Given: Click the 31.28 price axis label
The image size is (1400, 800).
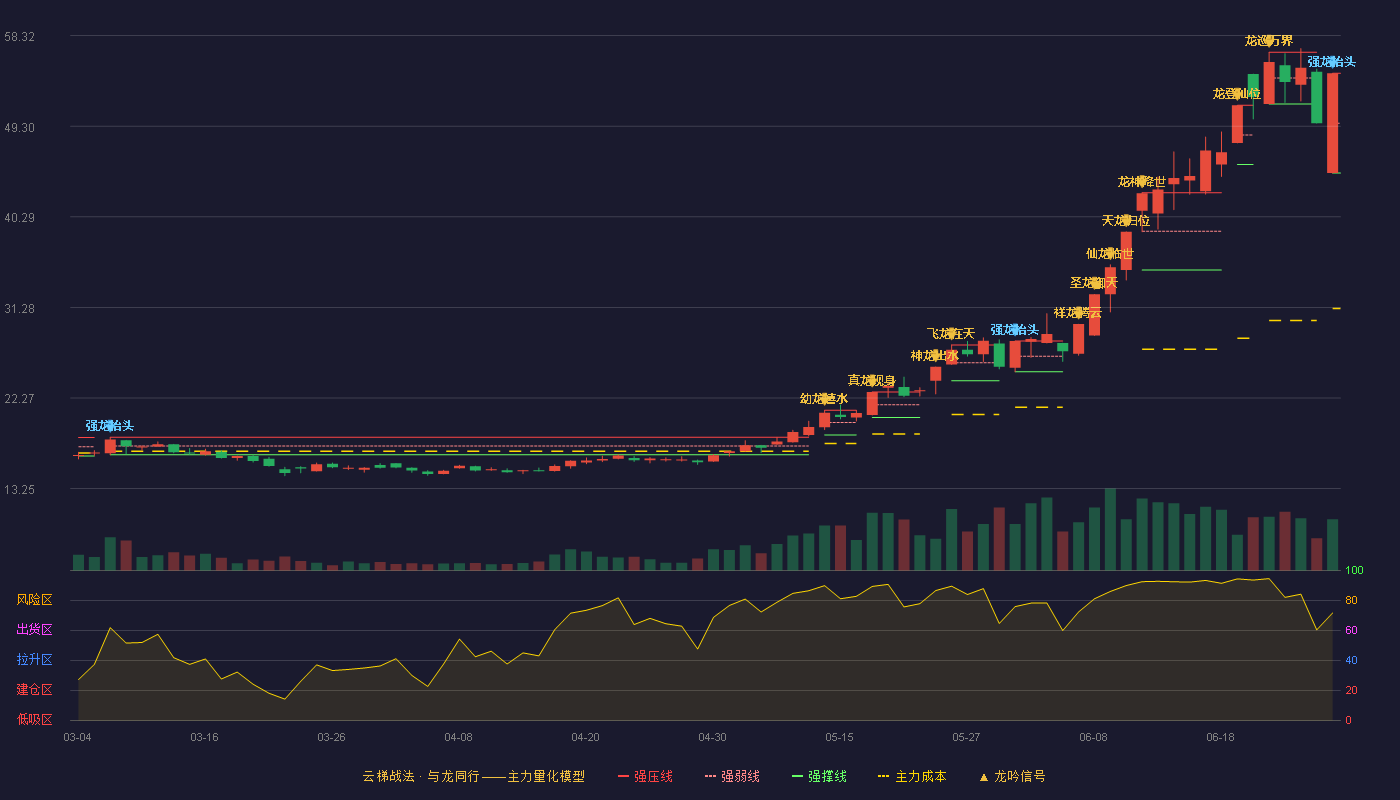Looking at the screenshot, I should coord(20,308).
